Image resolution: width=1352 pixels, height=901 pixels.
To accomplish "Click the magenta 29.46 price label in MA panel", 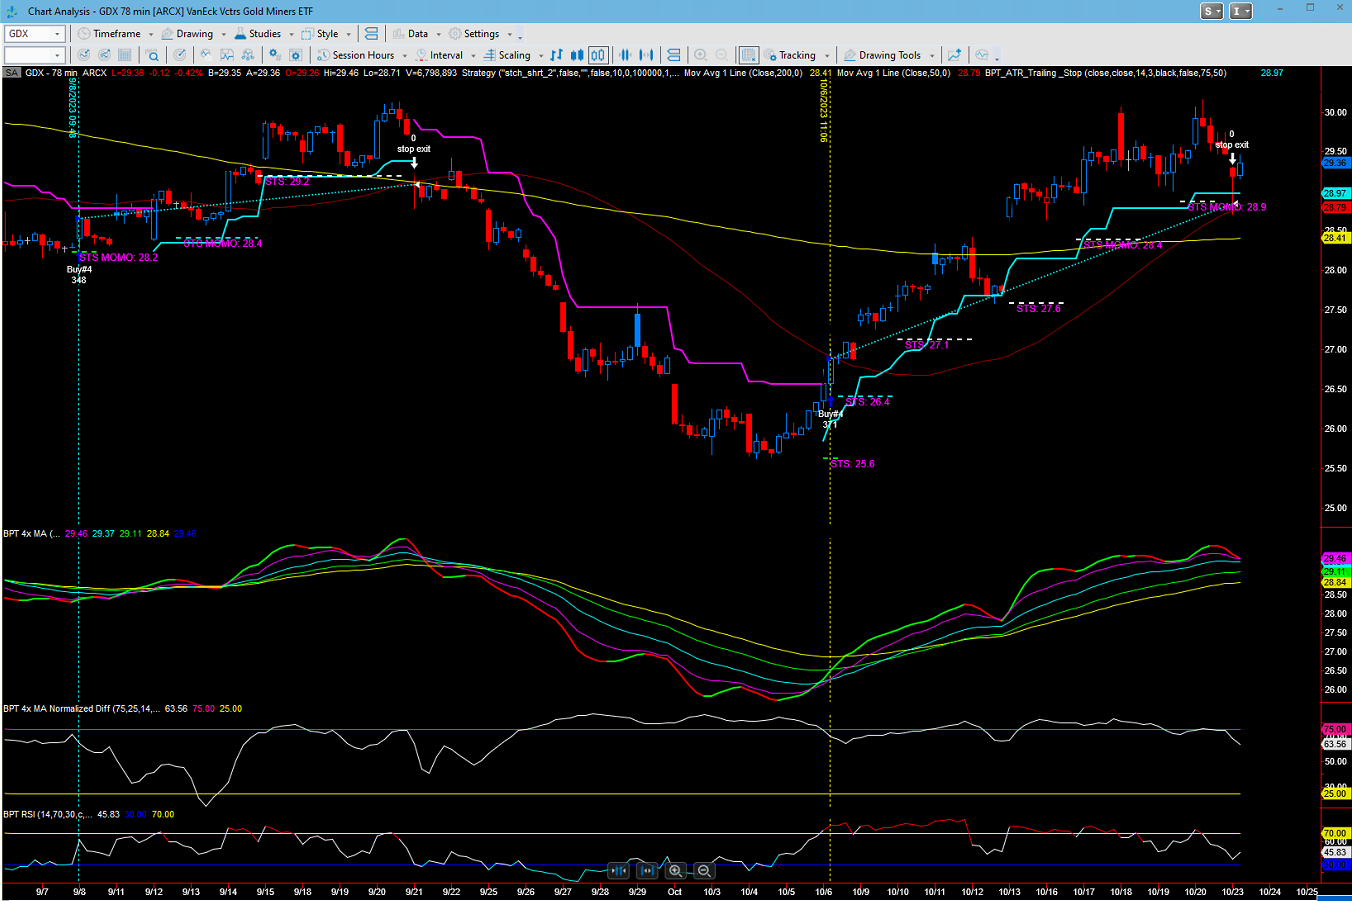I will click(1335, 558).
